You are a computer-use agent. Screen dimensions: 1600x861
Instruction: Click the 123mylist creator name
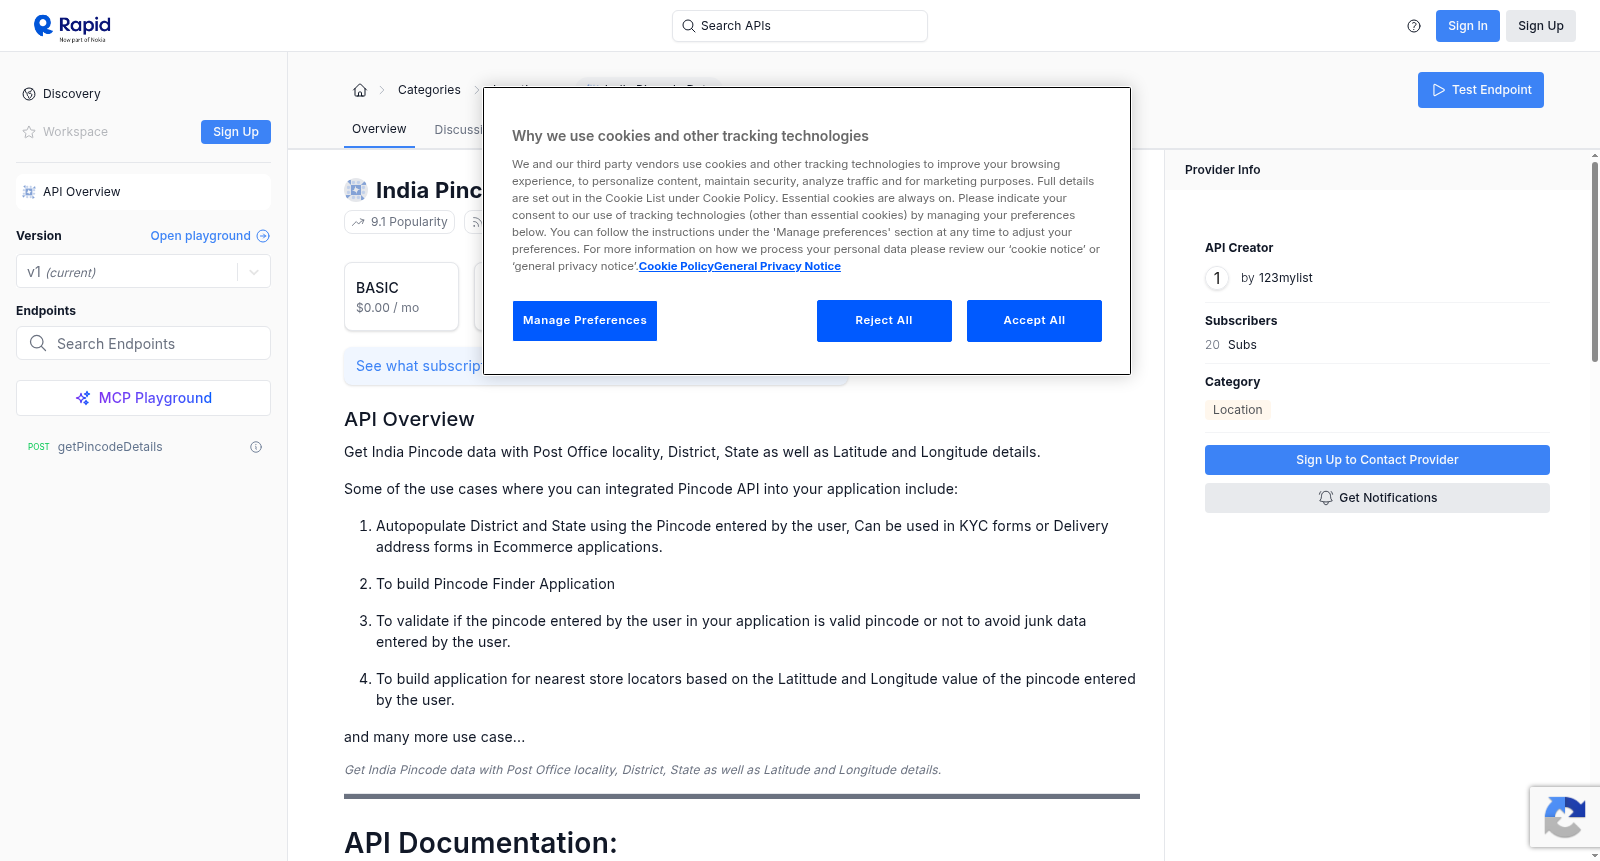[x=1285, y=278]
